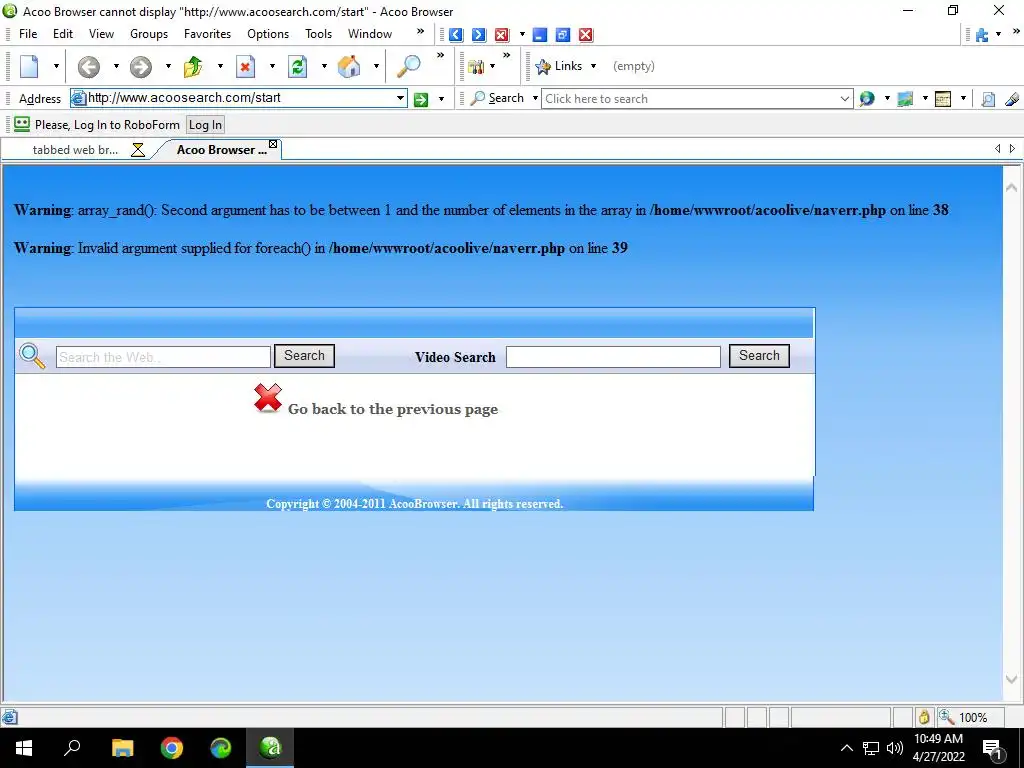Open Back history dropdown arrow

coord(116,66)
